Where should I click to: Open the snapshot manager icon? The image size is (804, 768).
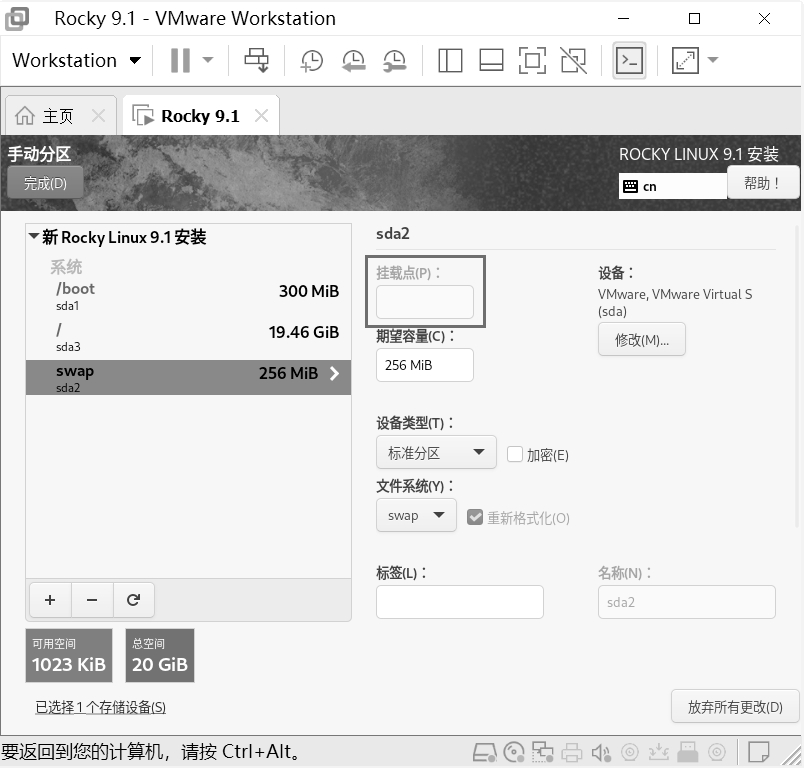click(395, 60)
